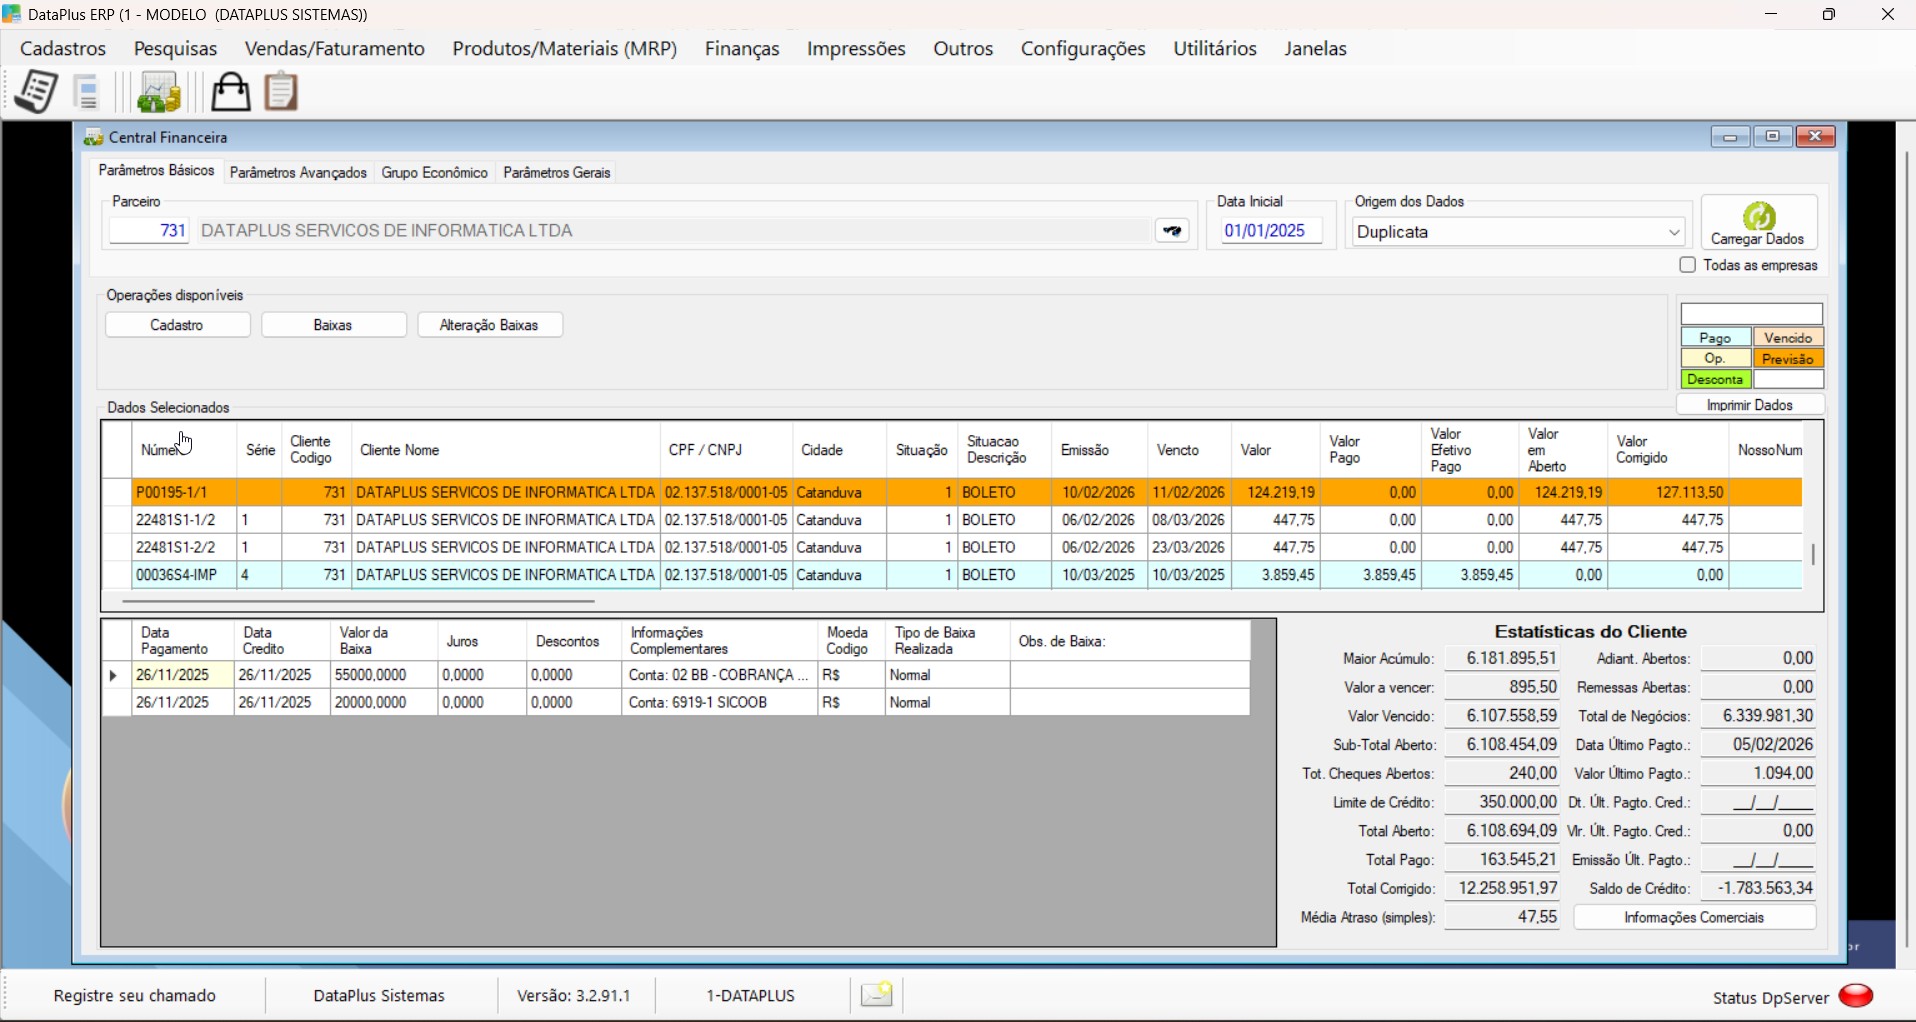The image size is (1916, 1022).
Task: Click the DataPlus ERP app icon
Action: point(12,15)
